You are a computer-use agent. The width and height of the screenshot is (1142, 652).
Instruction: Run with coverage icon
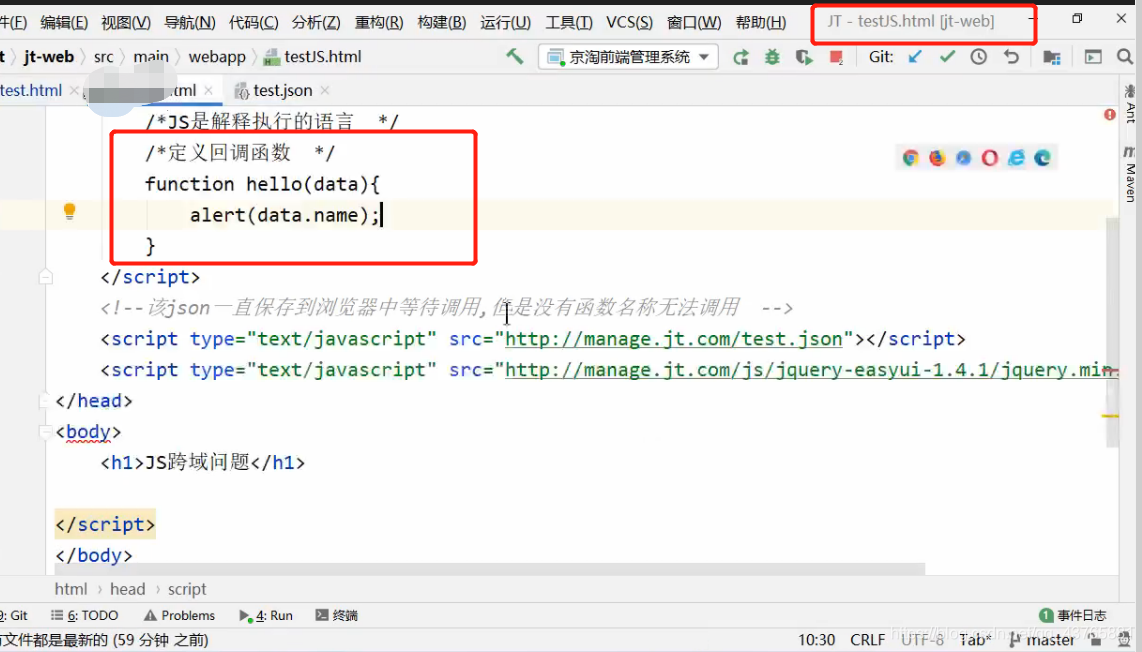pos(804,57)
